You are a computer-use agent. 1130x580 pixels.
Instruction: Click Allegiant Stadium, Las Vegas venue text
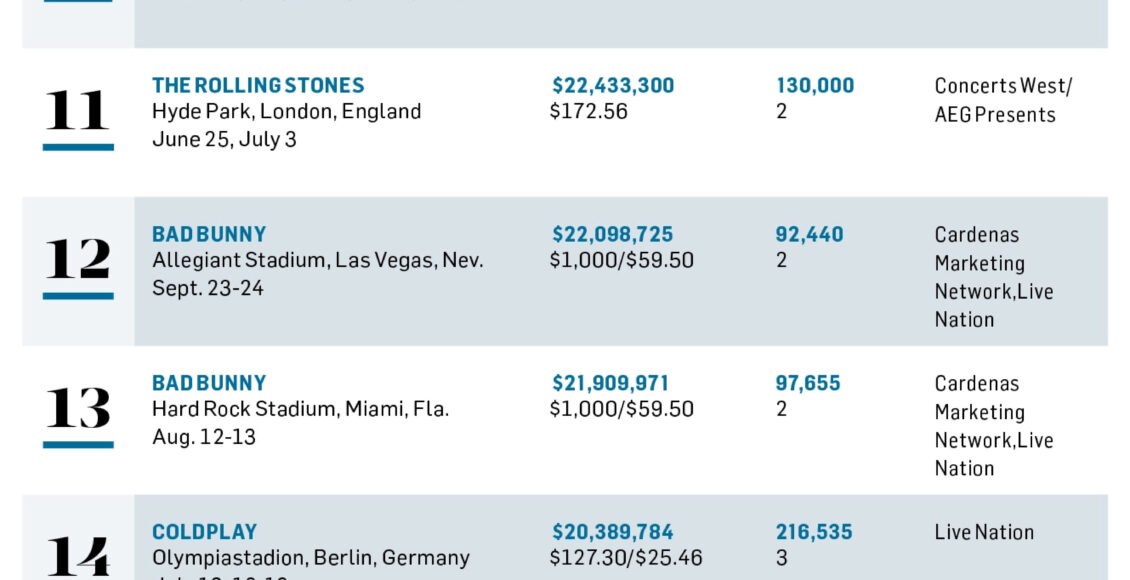tap(317, 261)
